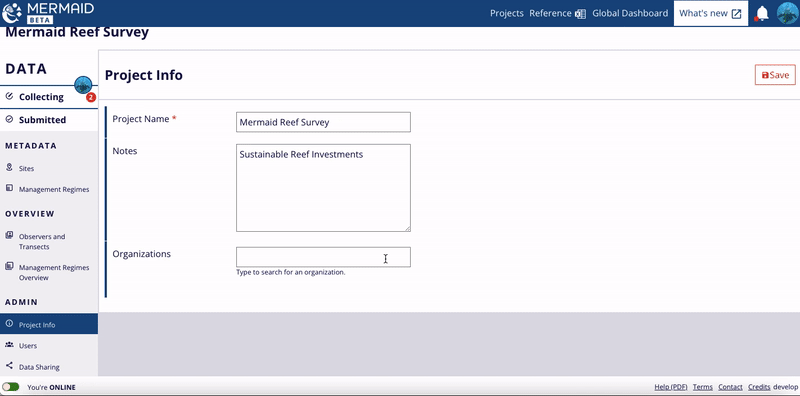The width and height of the screenshot is (800, 396).
Task: Go to the Collecting section
Action: click(41, 97)
